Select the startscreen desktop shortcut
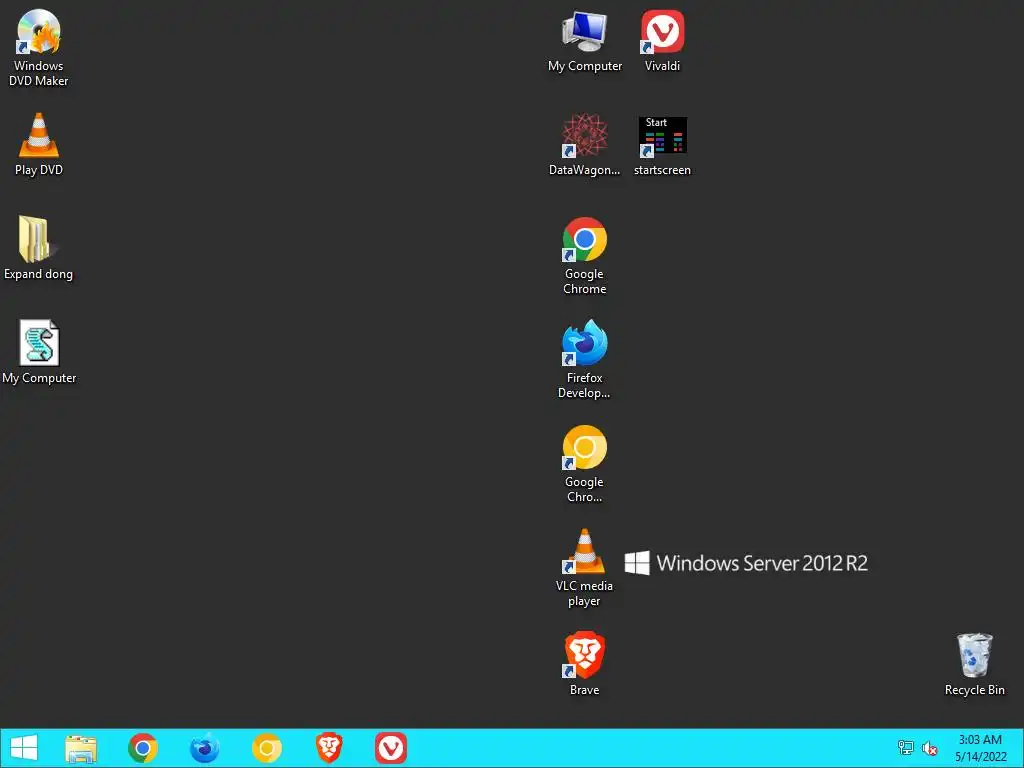Screen dimensions: 1024x768 (x=662, y=146)
